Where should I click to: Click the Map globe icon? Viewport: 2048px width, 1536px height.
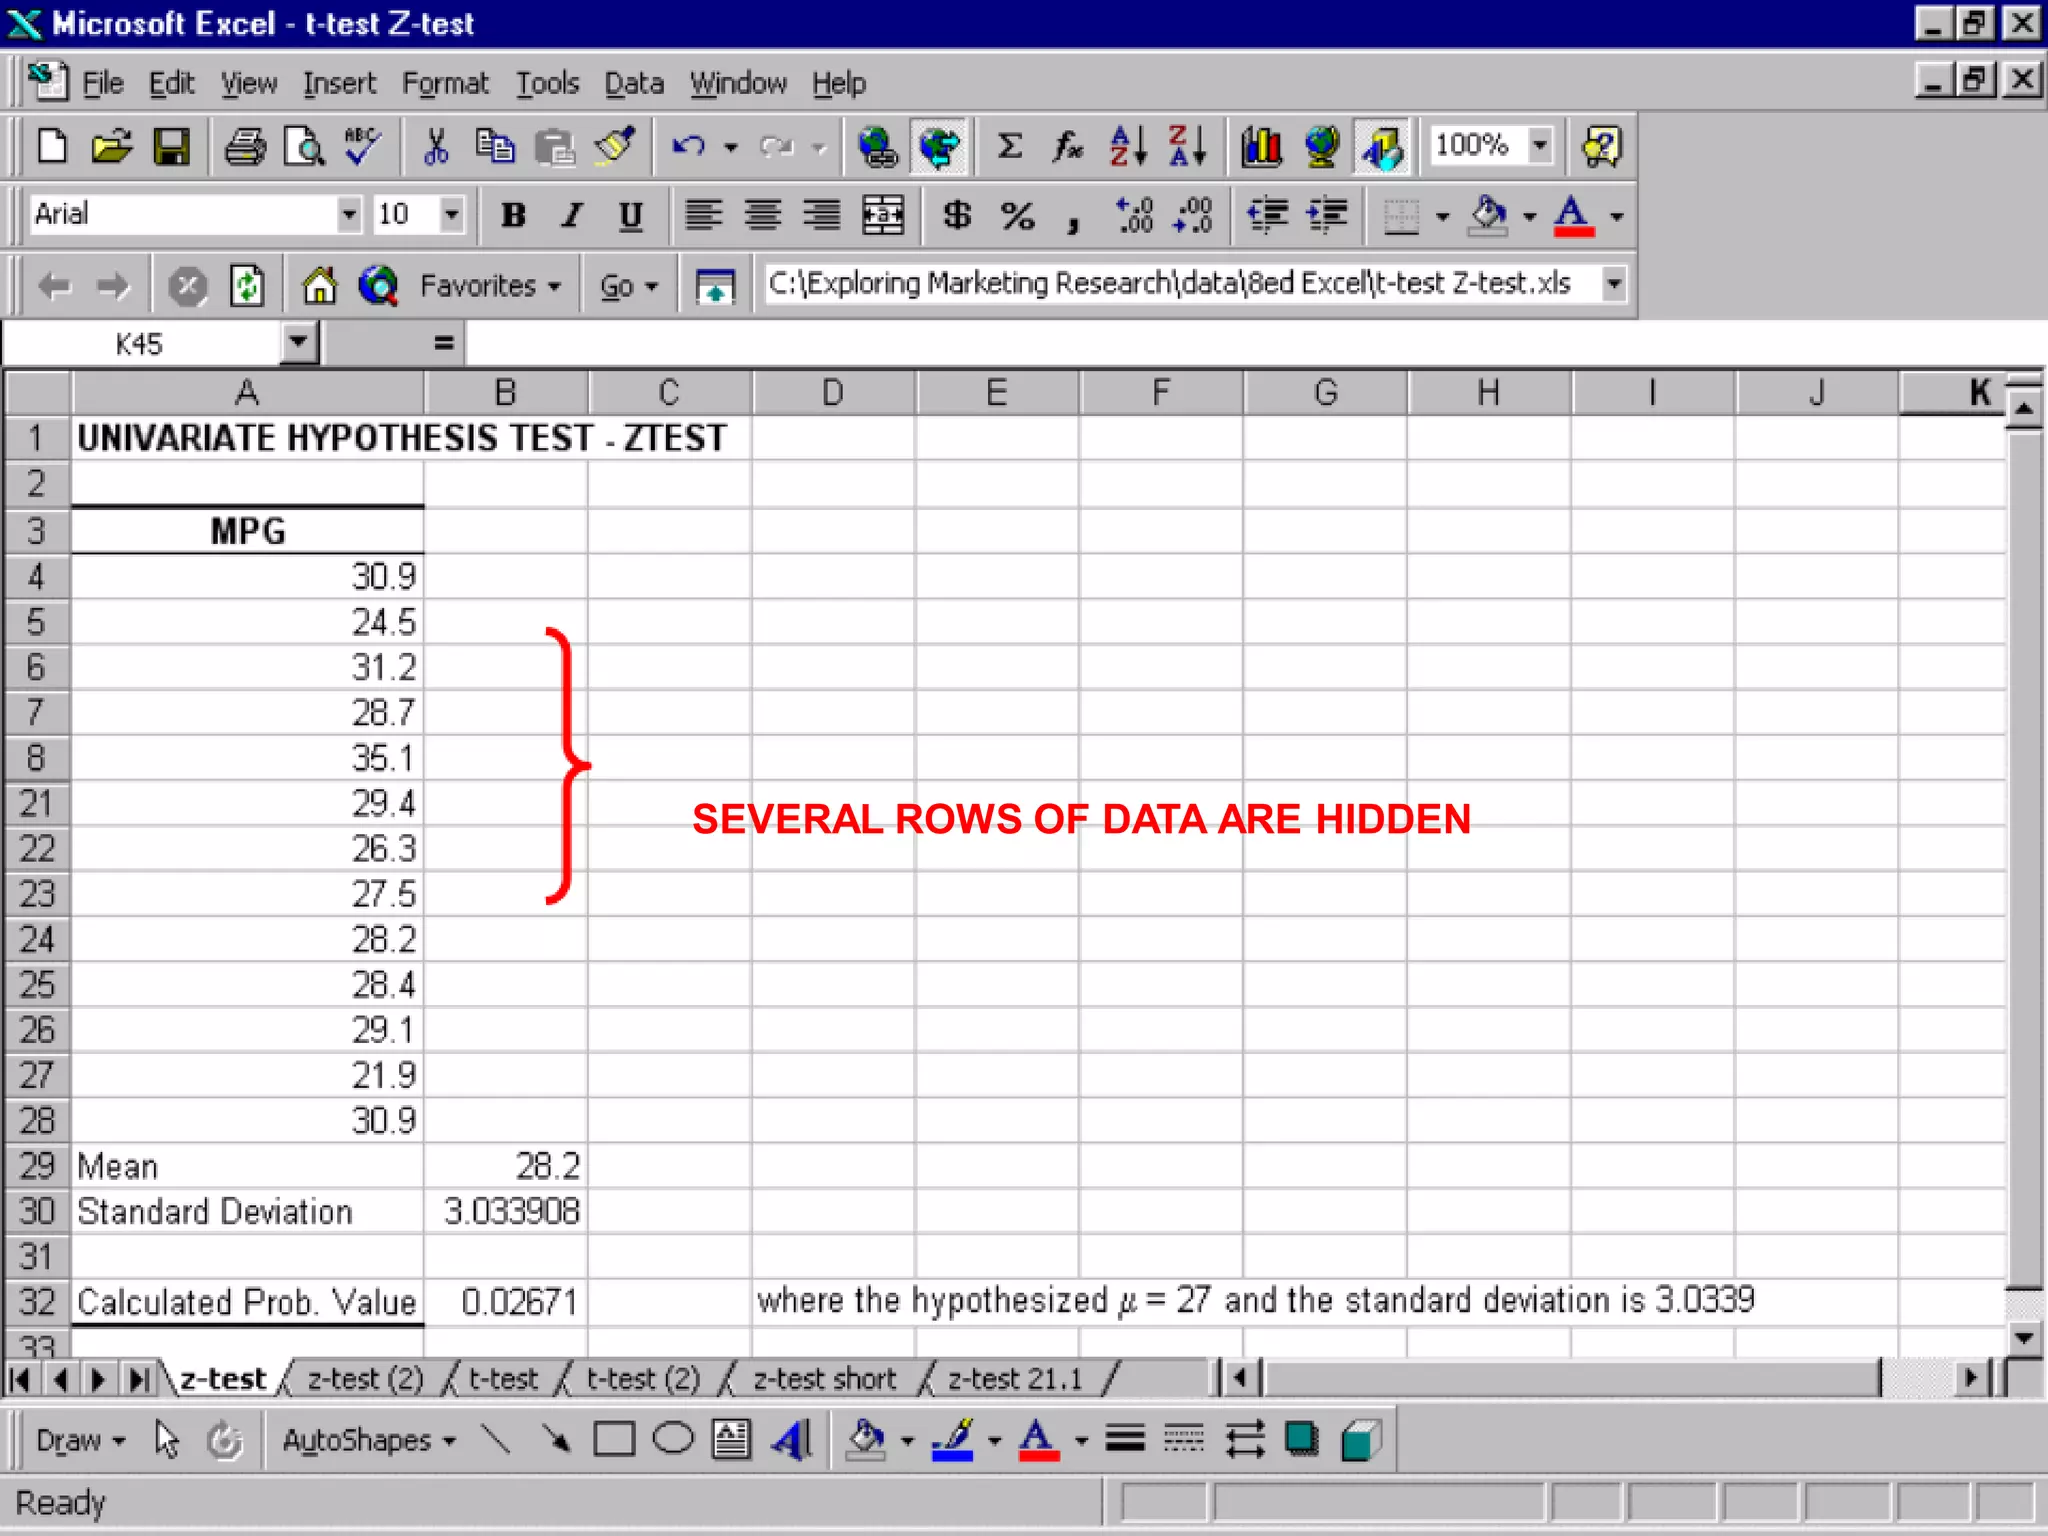pos(1321,147)
